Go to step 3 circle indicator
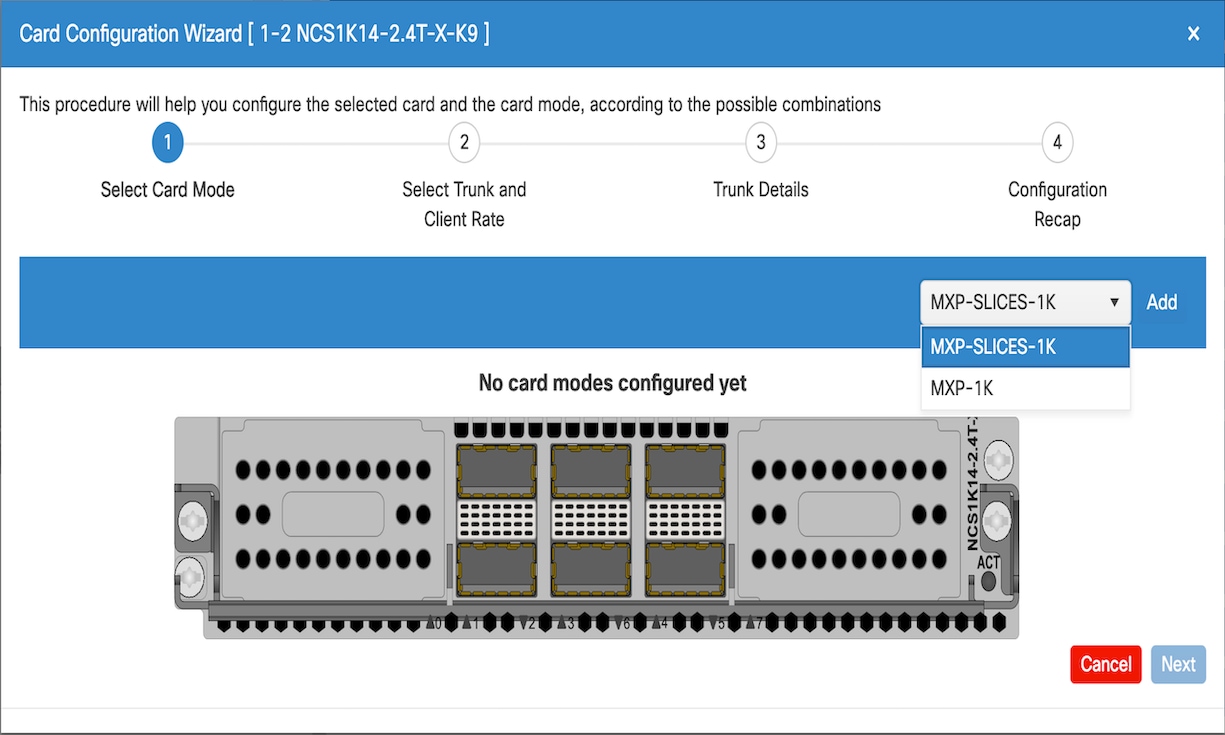The image size is (1225, 735). tap(761, 142)
